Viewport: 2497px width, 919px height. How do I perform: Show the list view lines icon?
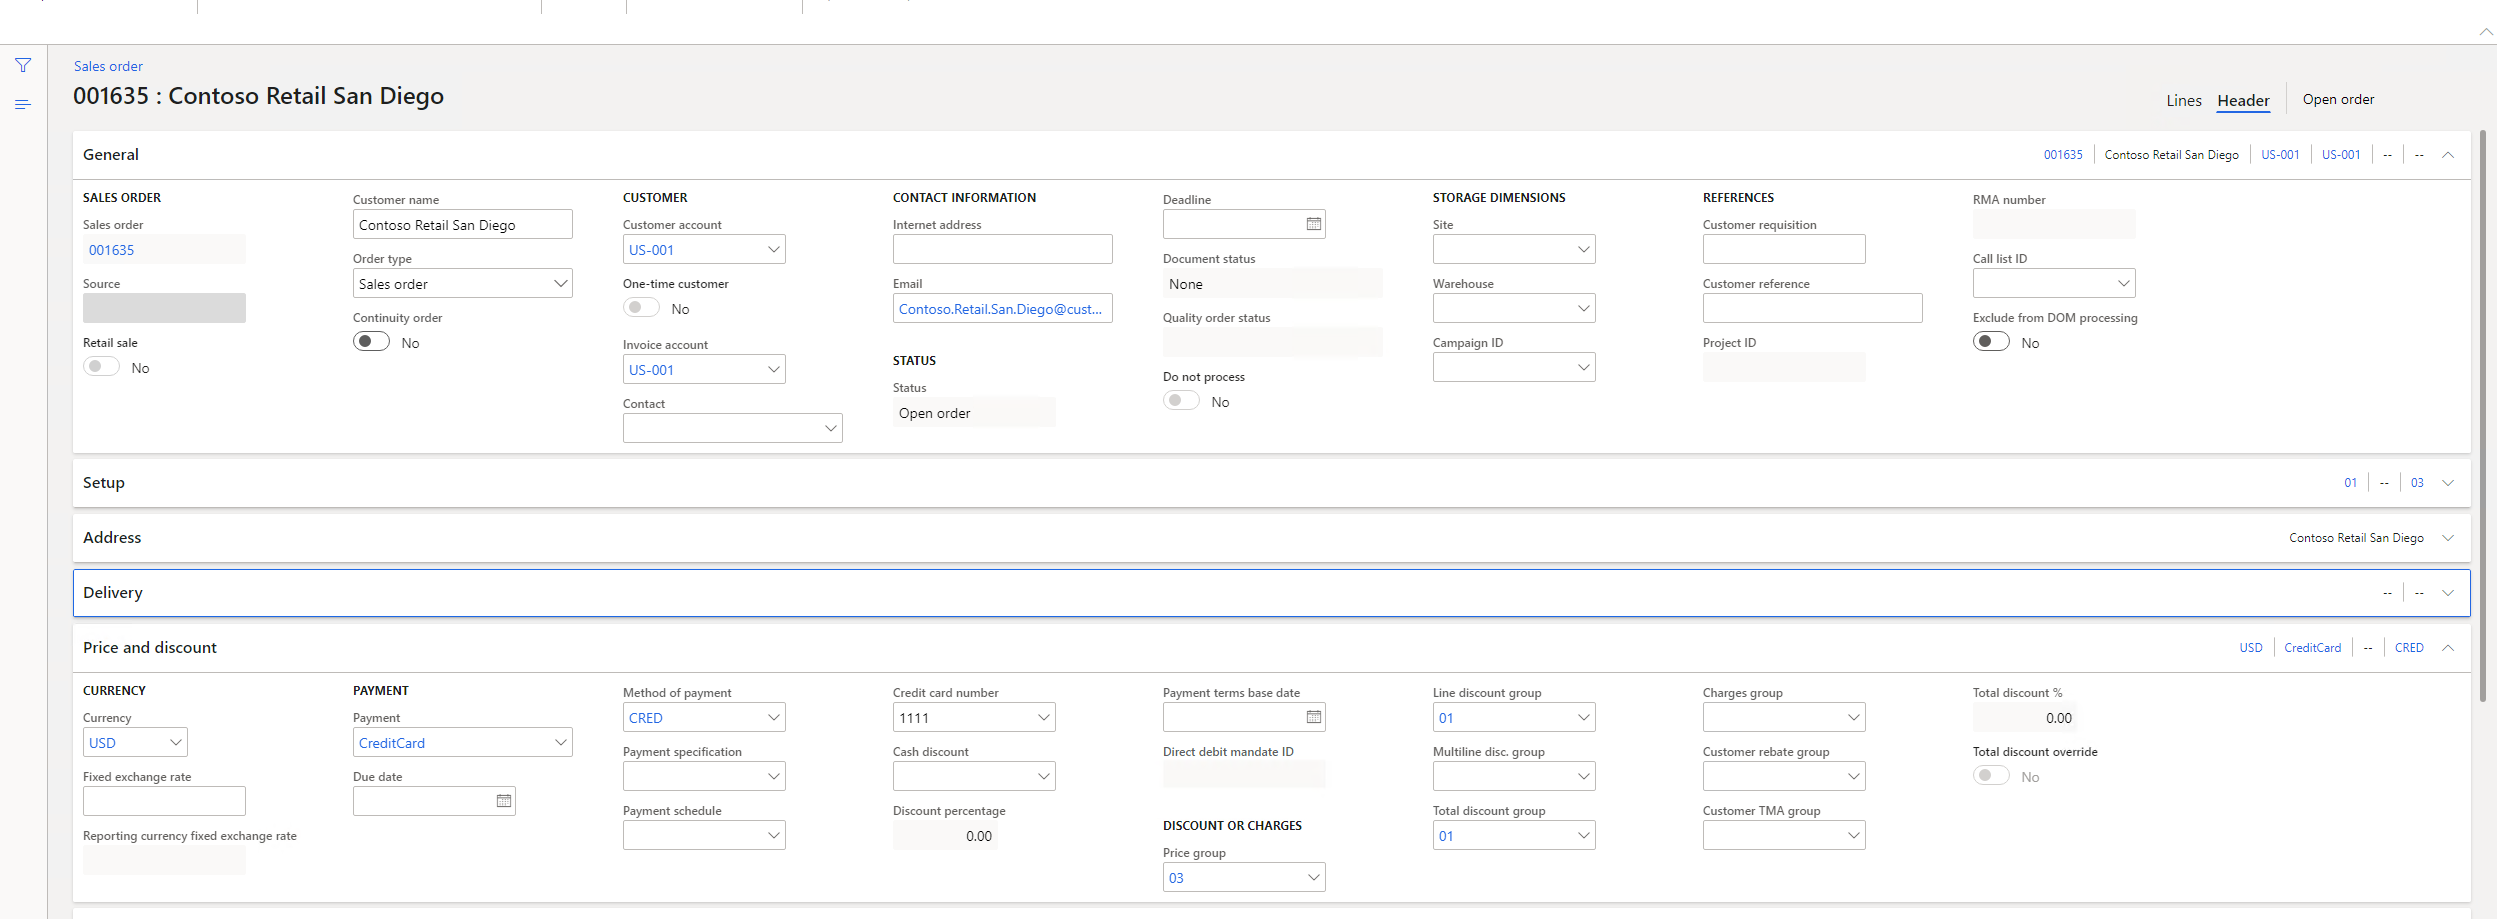pyautogui.click(x=23, y=104)
